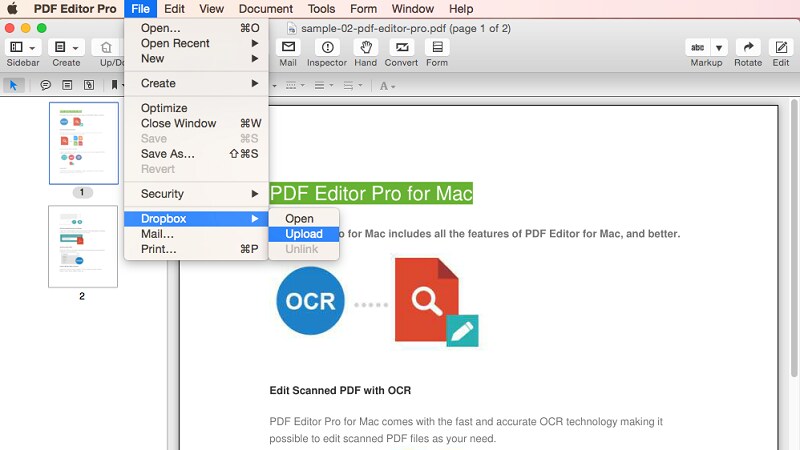Click the vertical scrollbar of the document
Viewport: 800px width, 450px height.
794,239
